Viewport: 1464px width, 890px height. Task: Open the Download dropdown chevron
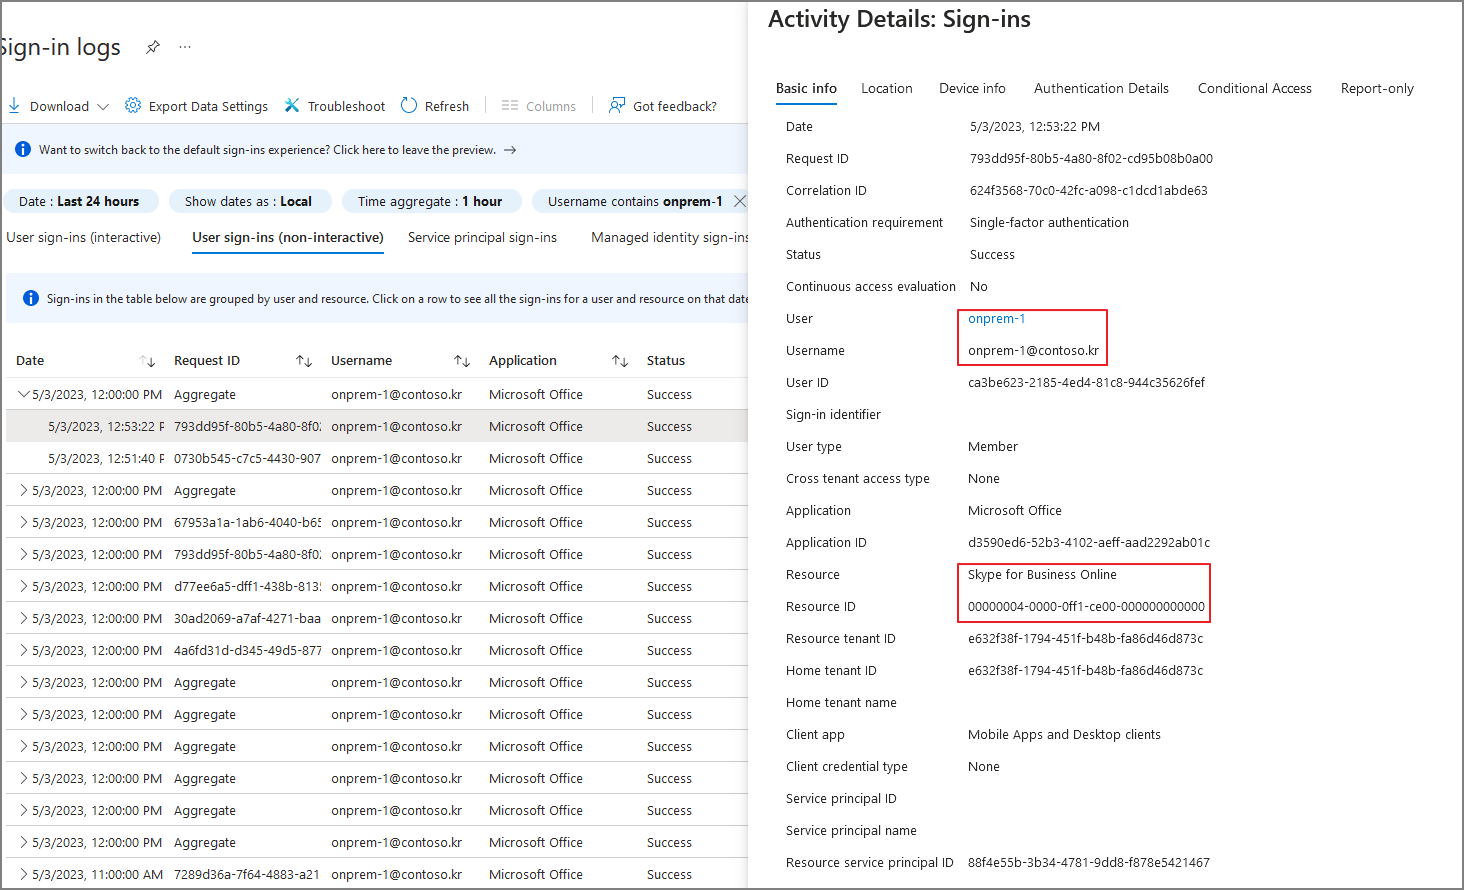click(103, 106)
